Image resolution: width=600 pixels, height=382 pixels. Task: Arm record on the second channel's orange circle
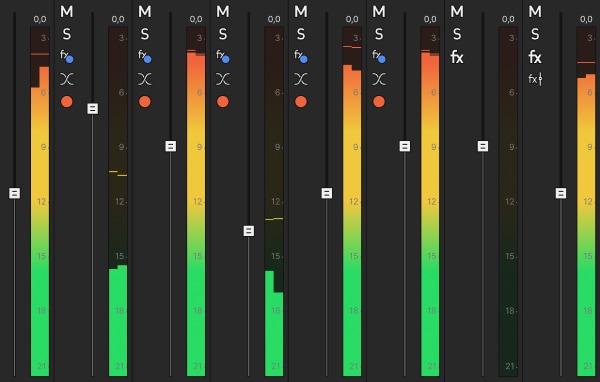coord(145,102)
